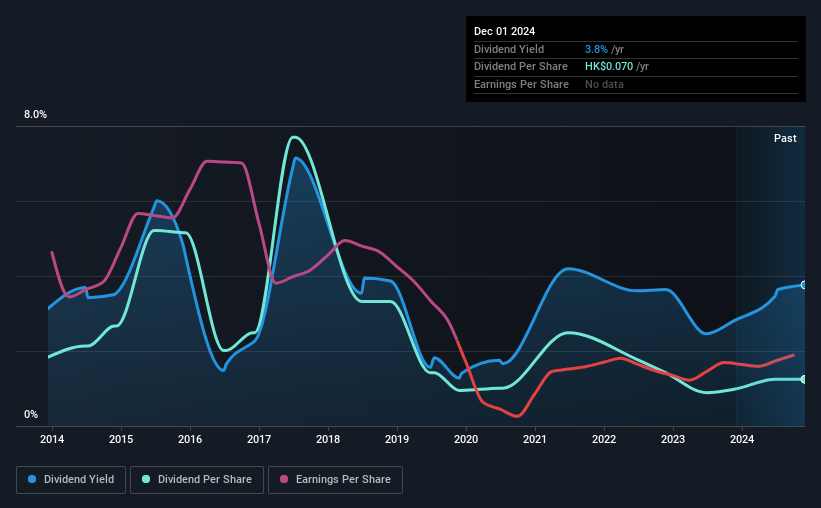This screenshot has height=508, width=821.
Task: Click the Dec 01 2024 tooltip date
Action: coord(504,31)
